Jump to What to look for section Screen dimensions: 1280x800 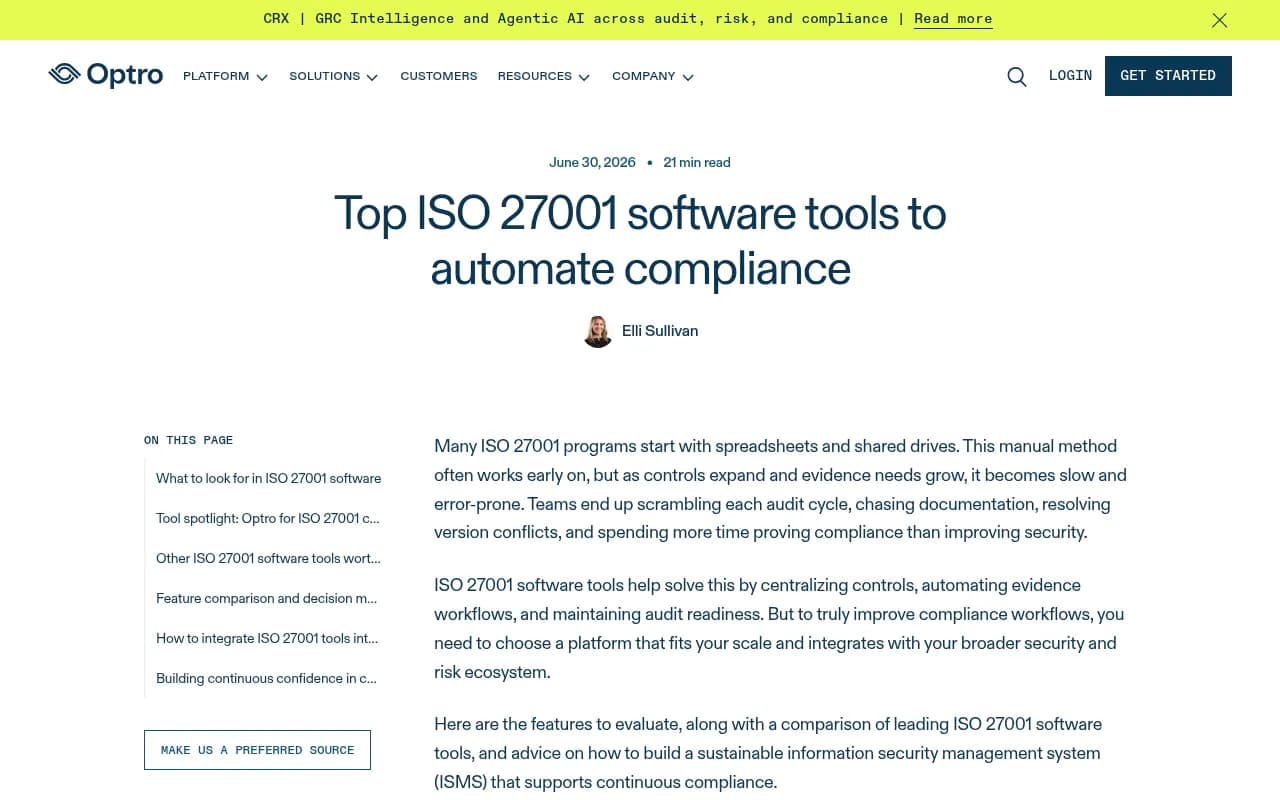click(269, 478)
